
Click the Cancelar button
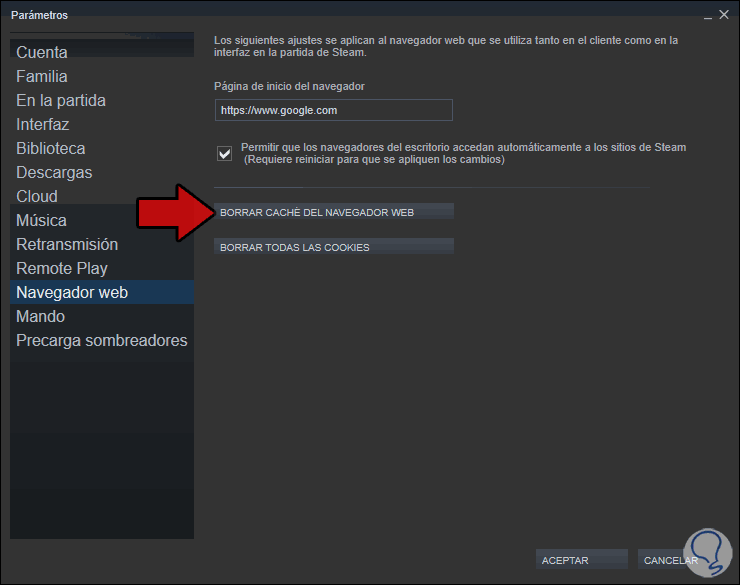671,560
